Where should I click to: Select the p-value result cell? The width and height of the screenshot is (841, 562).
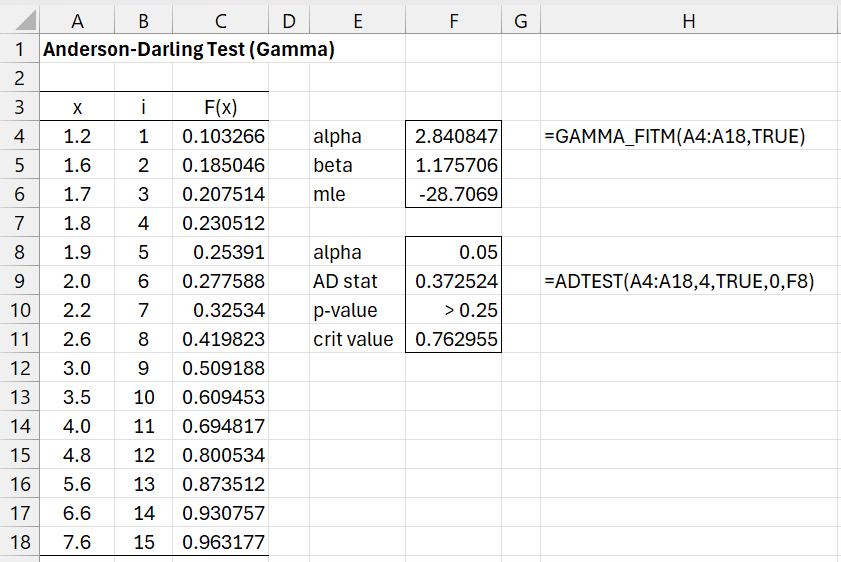tap(453, 310)
